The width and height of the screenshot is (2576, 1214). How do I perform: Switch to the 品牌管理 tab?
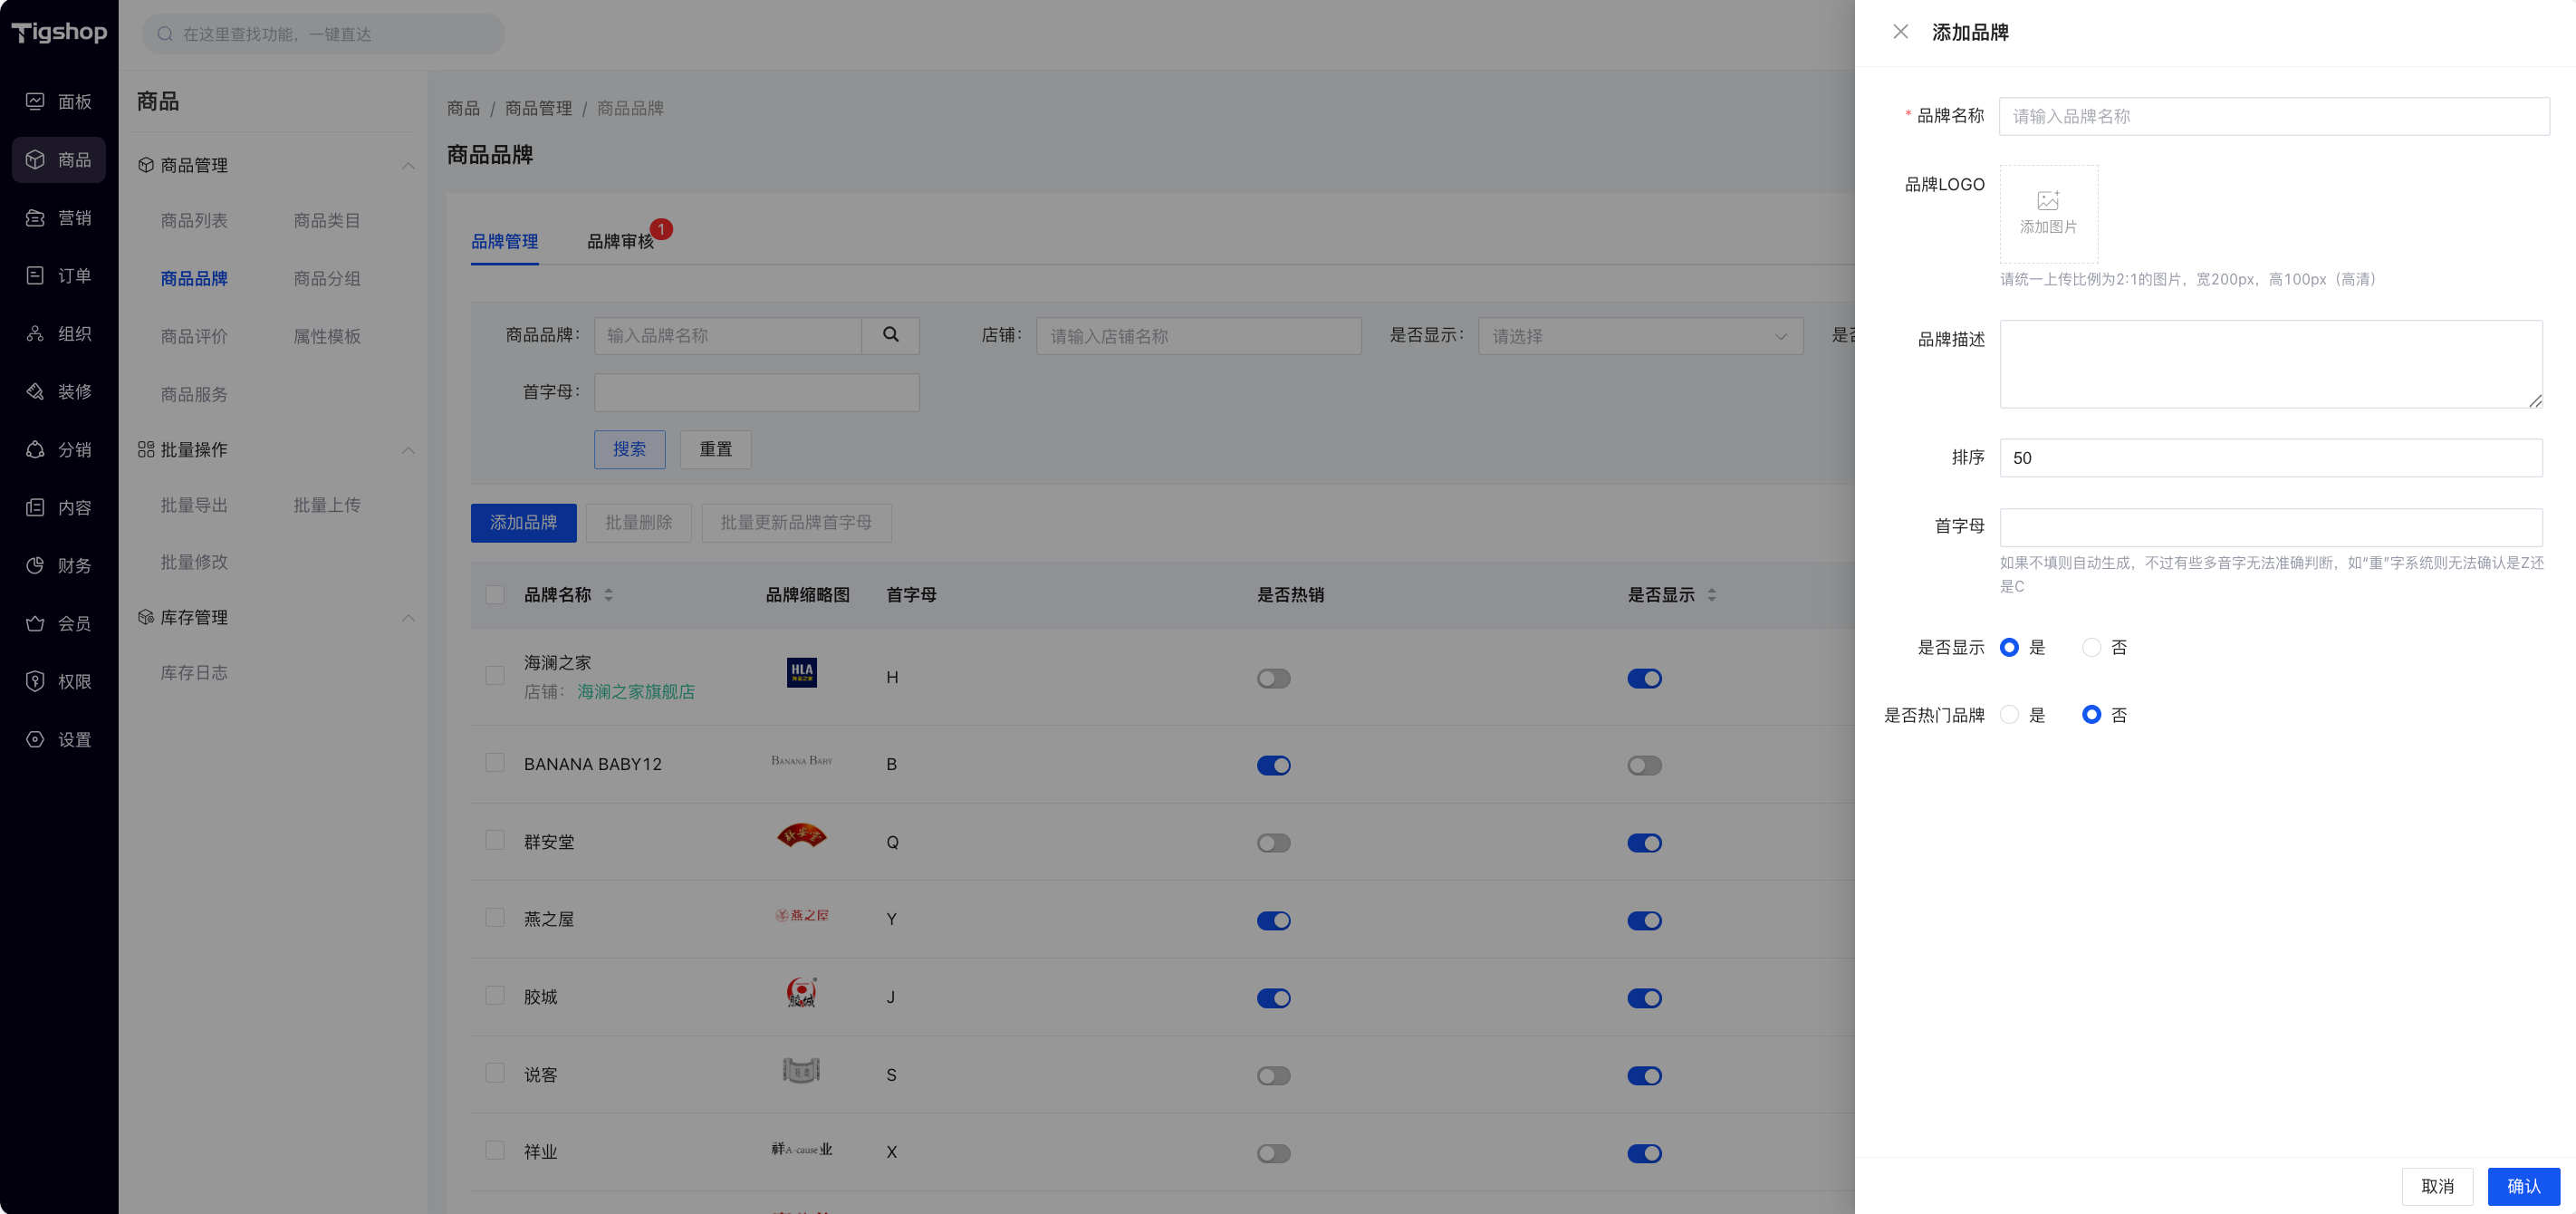click(x=504, y=241)
